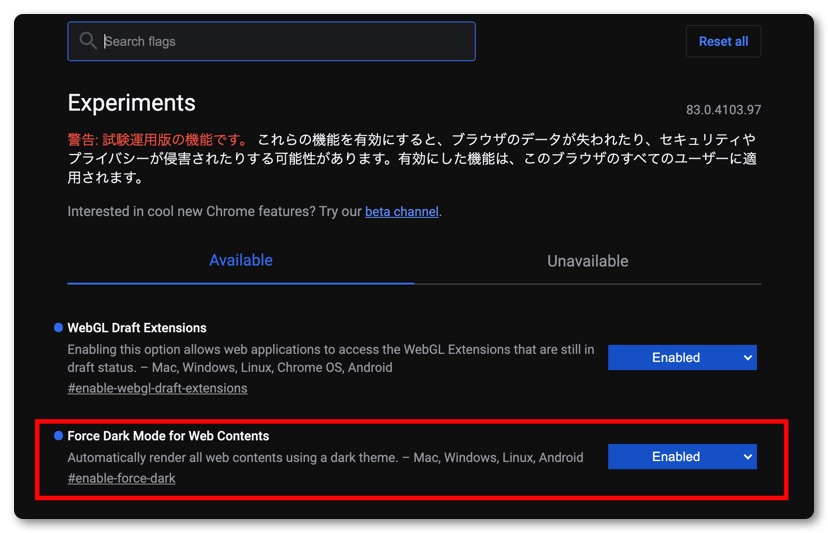The image size is (828, 533).
Task: Click the Force Dark Mode description text
Action: click(x=325, y=457)
